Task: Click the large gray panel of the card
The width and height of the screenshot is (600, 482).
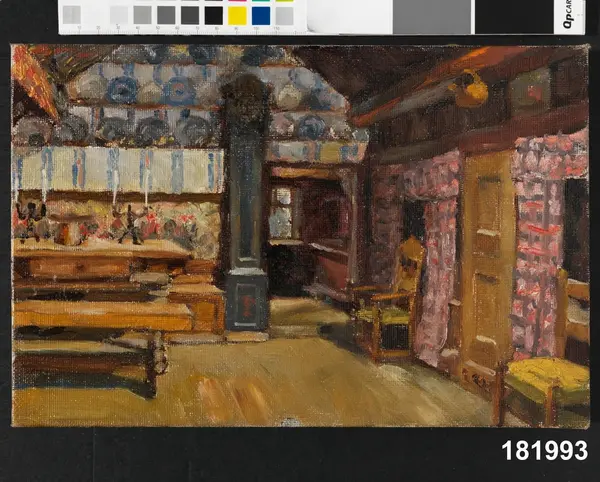Action: tap(432, 16)
